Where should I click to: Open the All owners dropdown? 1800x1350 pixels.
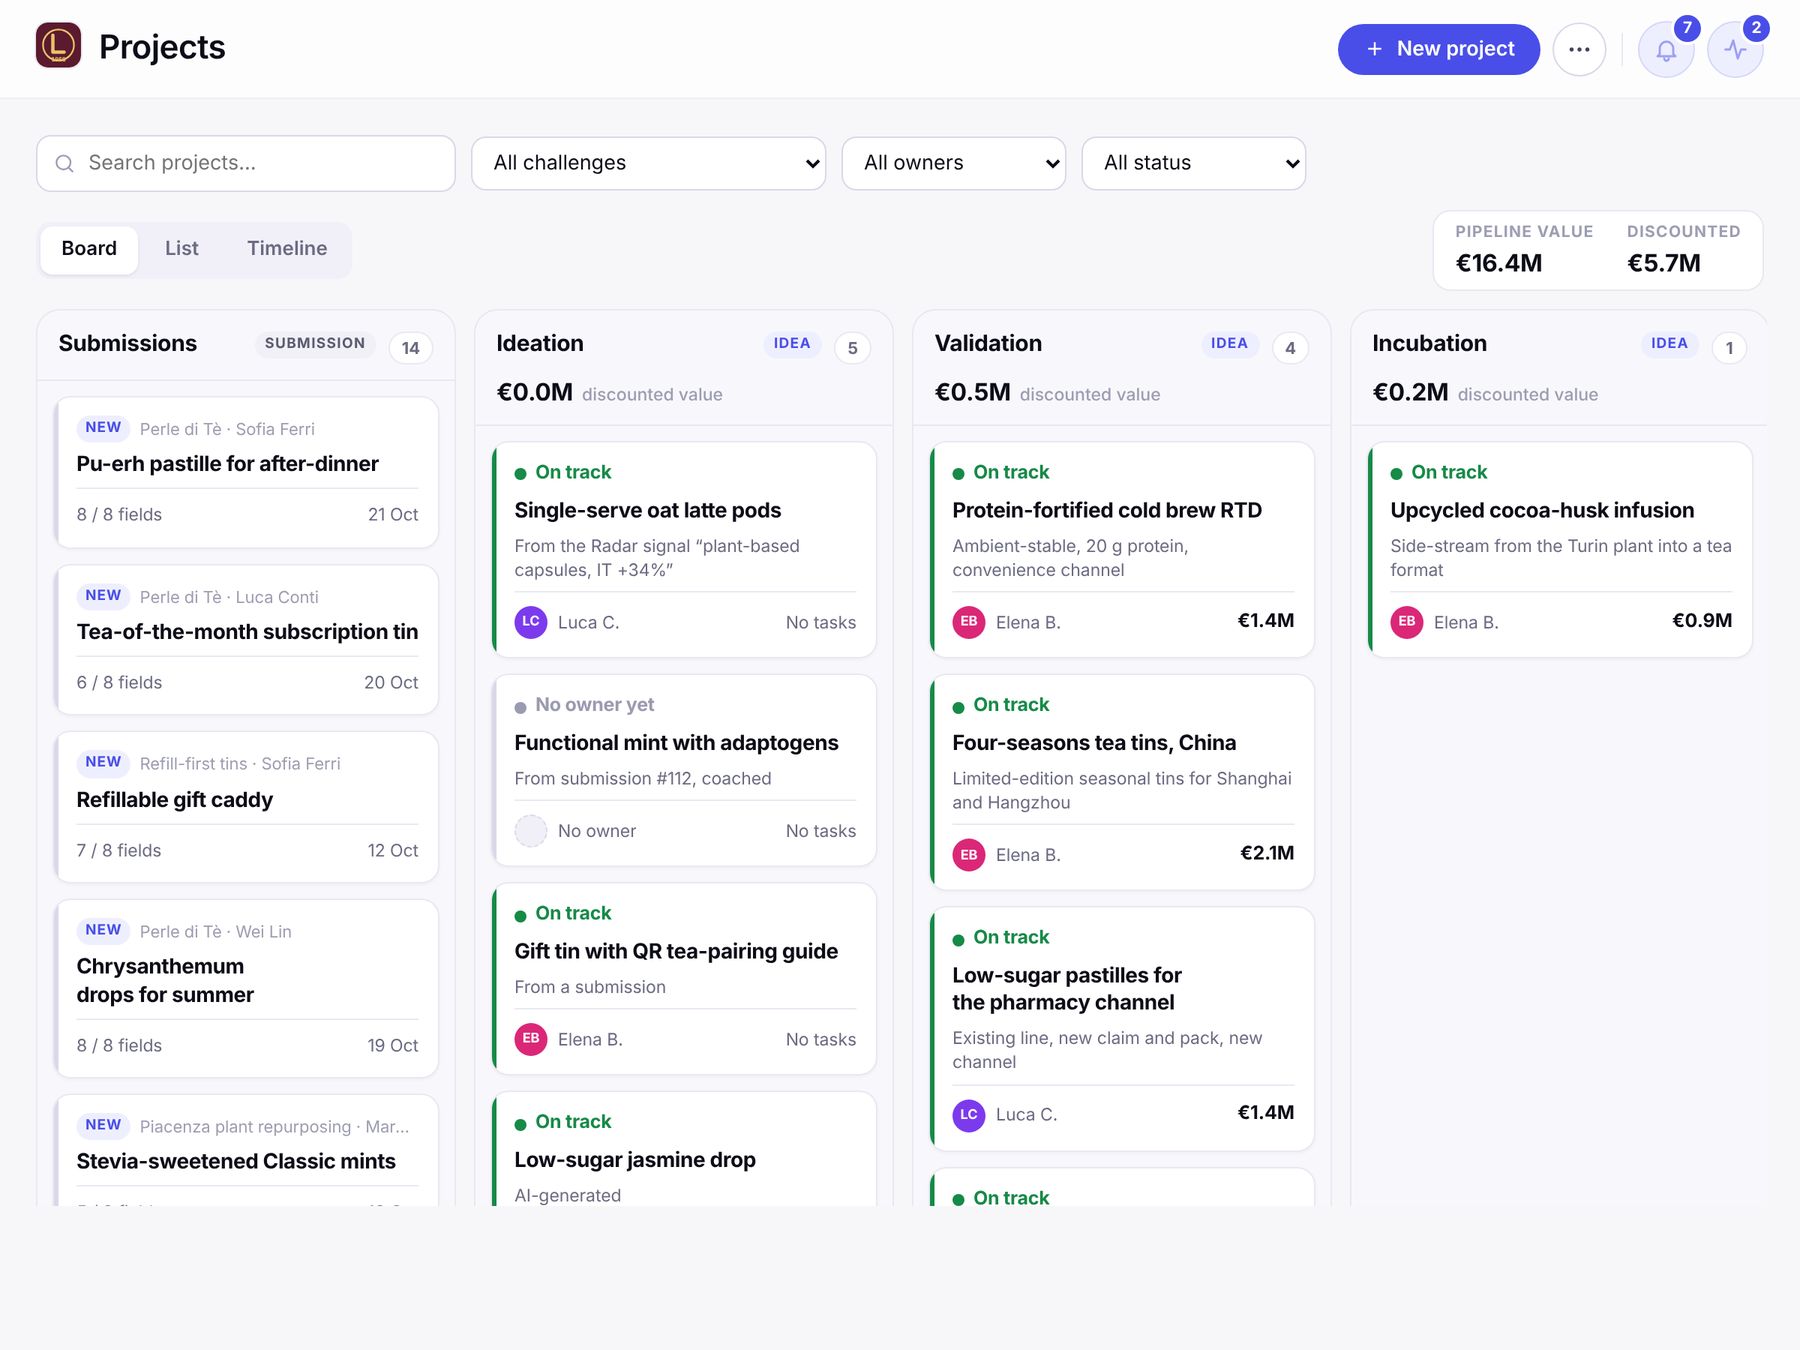pos(954,163)
